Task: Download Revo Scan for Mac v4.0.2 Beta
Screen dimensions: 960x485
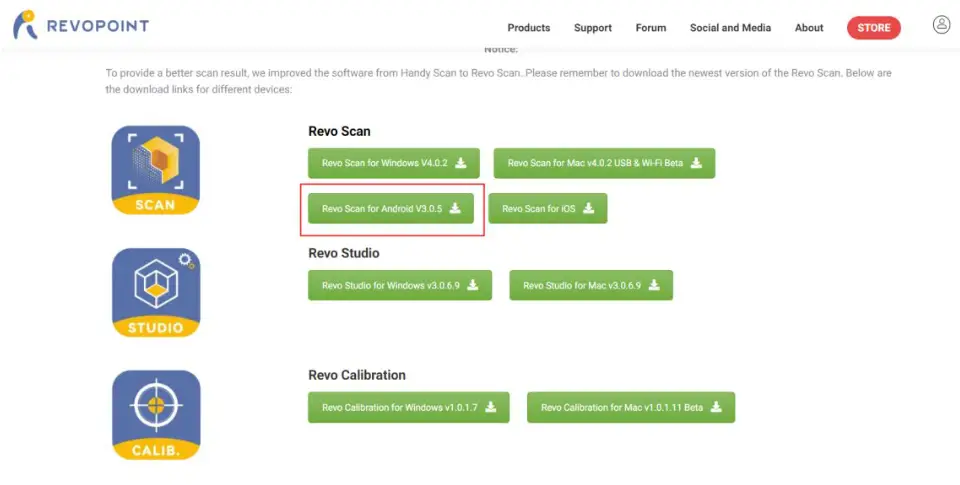Action: (604, 163)
